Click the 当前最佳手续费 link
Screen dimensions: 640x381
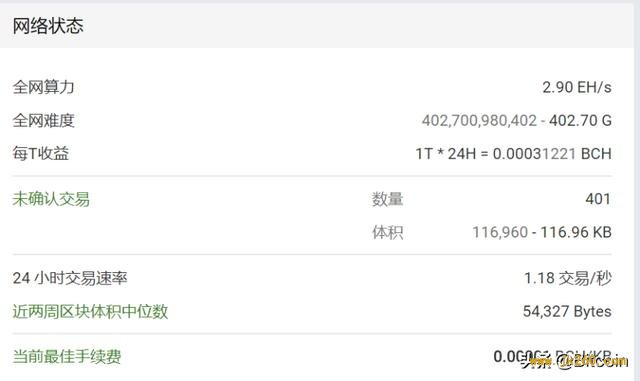click(x=67, y=356)
